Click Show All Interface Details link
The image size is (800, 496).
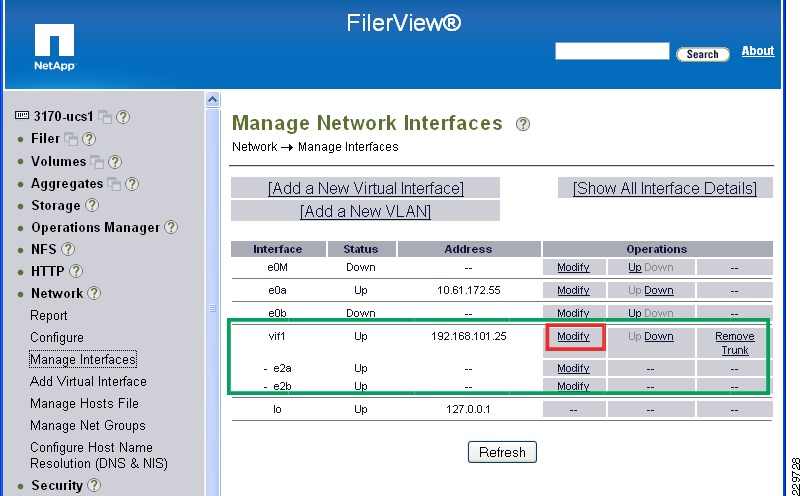tap(665, 188)
